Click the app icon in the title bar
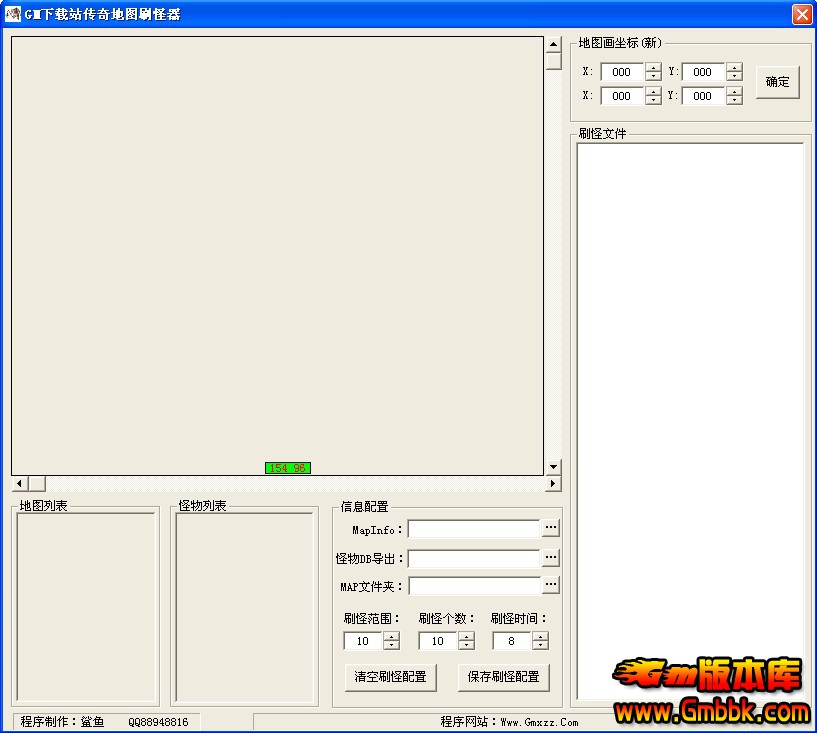Viewport: 817px width, 733px height. click(13, 14)
